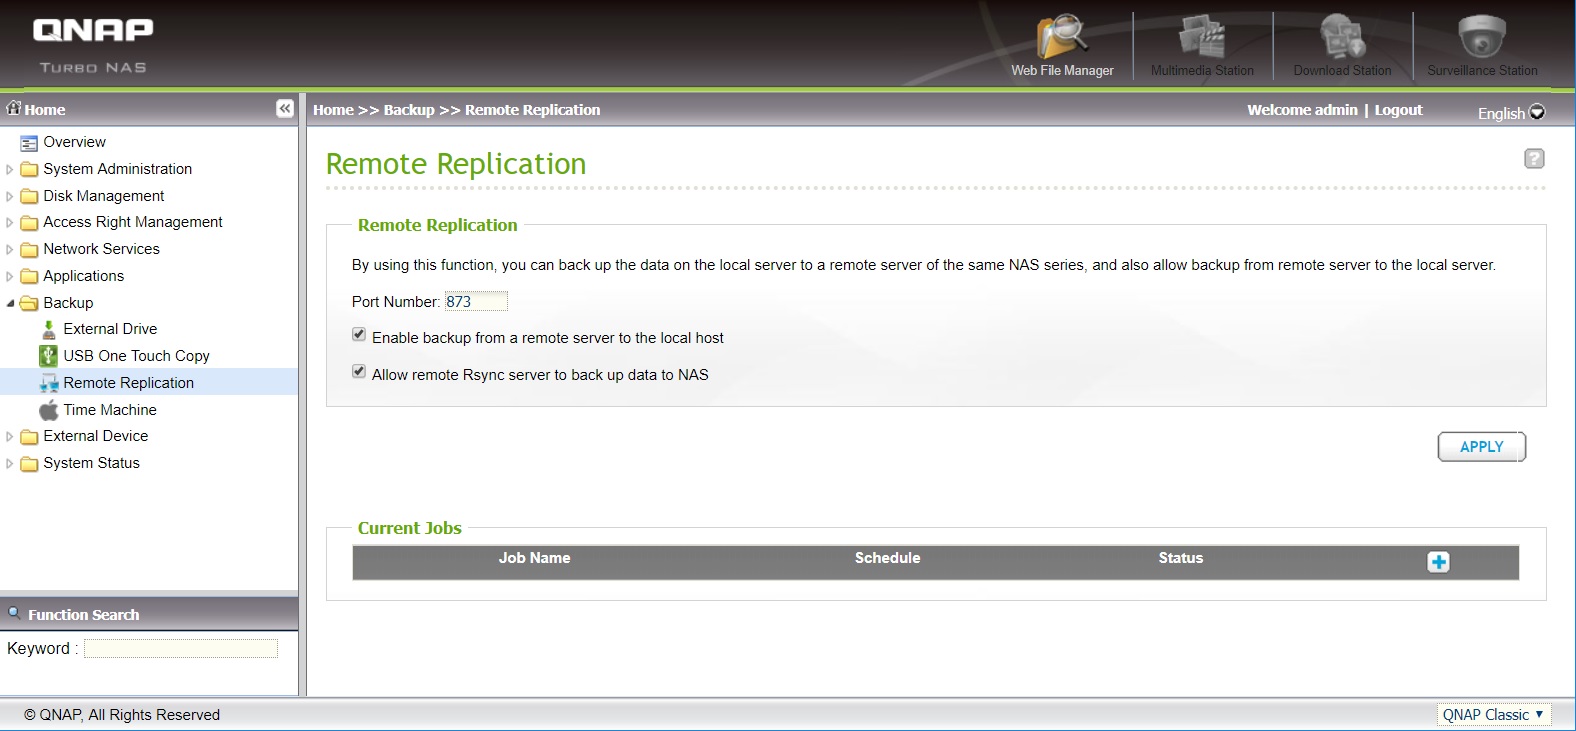Click the Logout link
Screen dimensions: 1576x731
1398,110
